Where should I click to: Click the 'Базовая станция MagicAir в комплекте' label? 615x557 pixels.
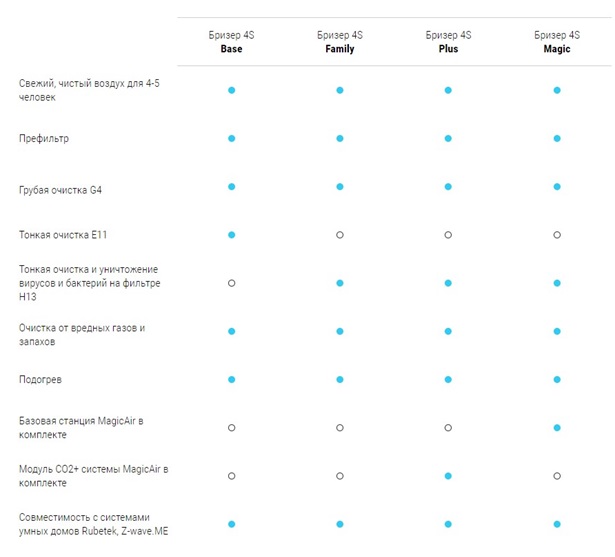pyautogui.click(x=81, y=428)
